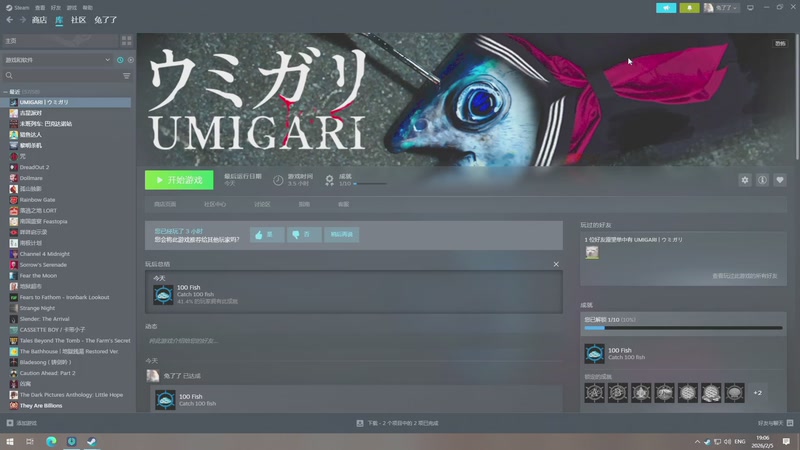This screenshot has width=800, height=450.
Task: Click the small achievements progress bar under 成就
Action: point(370,184)
